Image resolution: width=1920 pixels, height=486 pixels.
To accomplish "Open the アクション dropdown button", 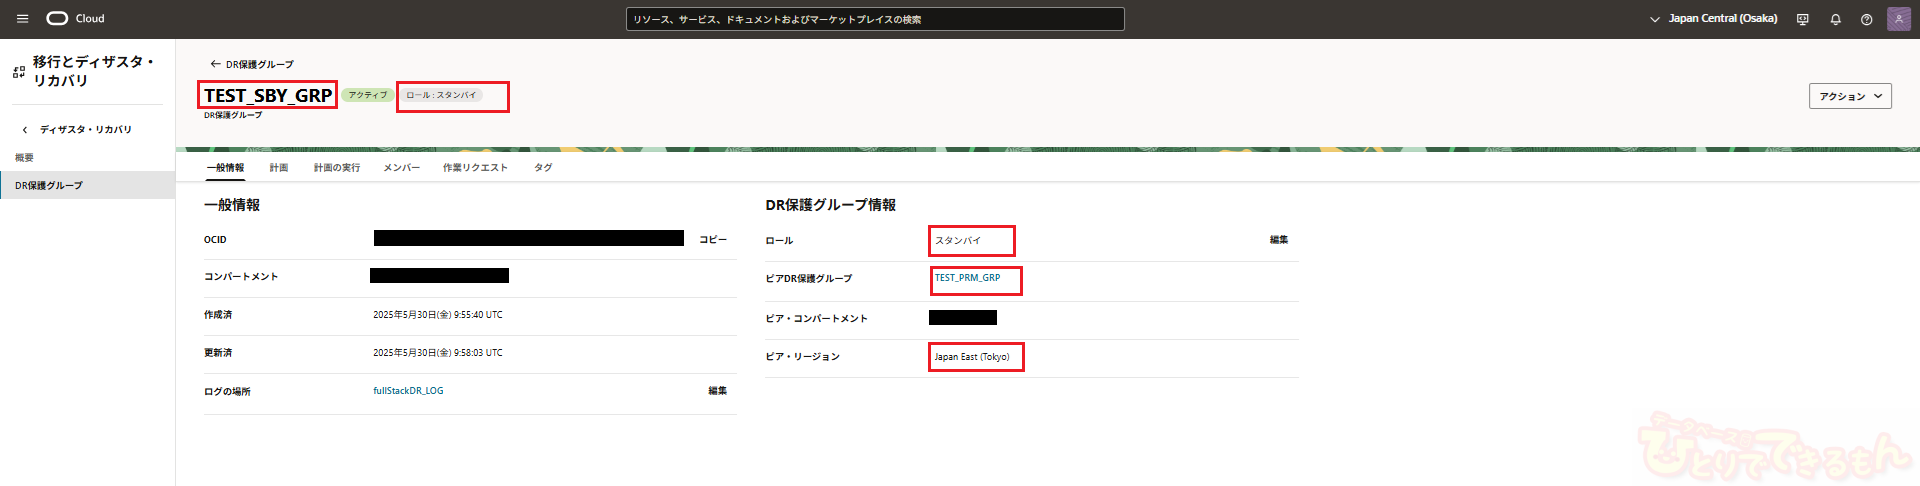I will pos(1849,96).
